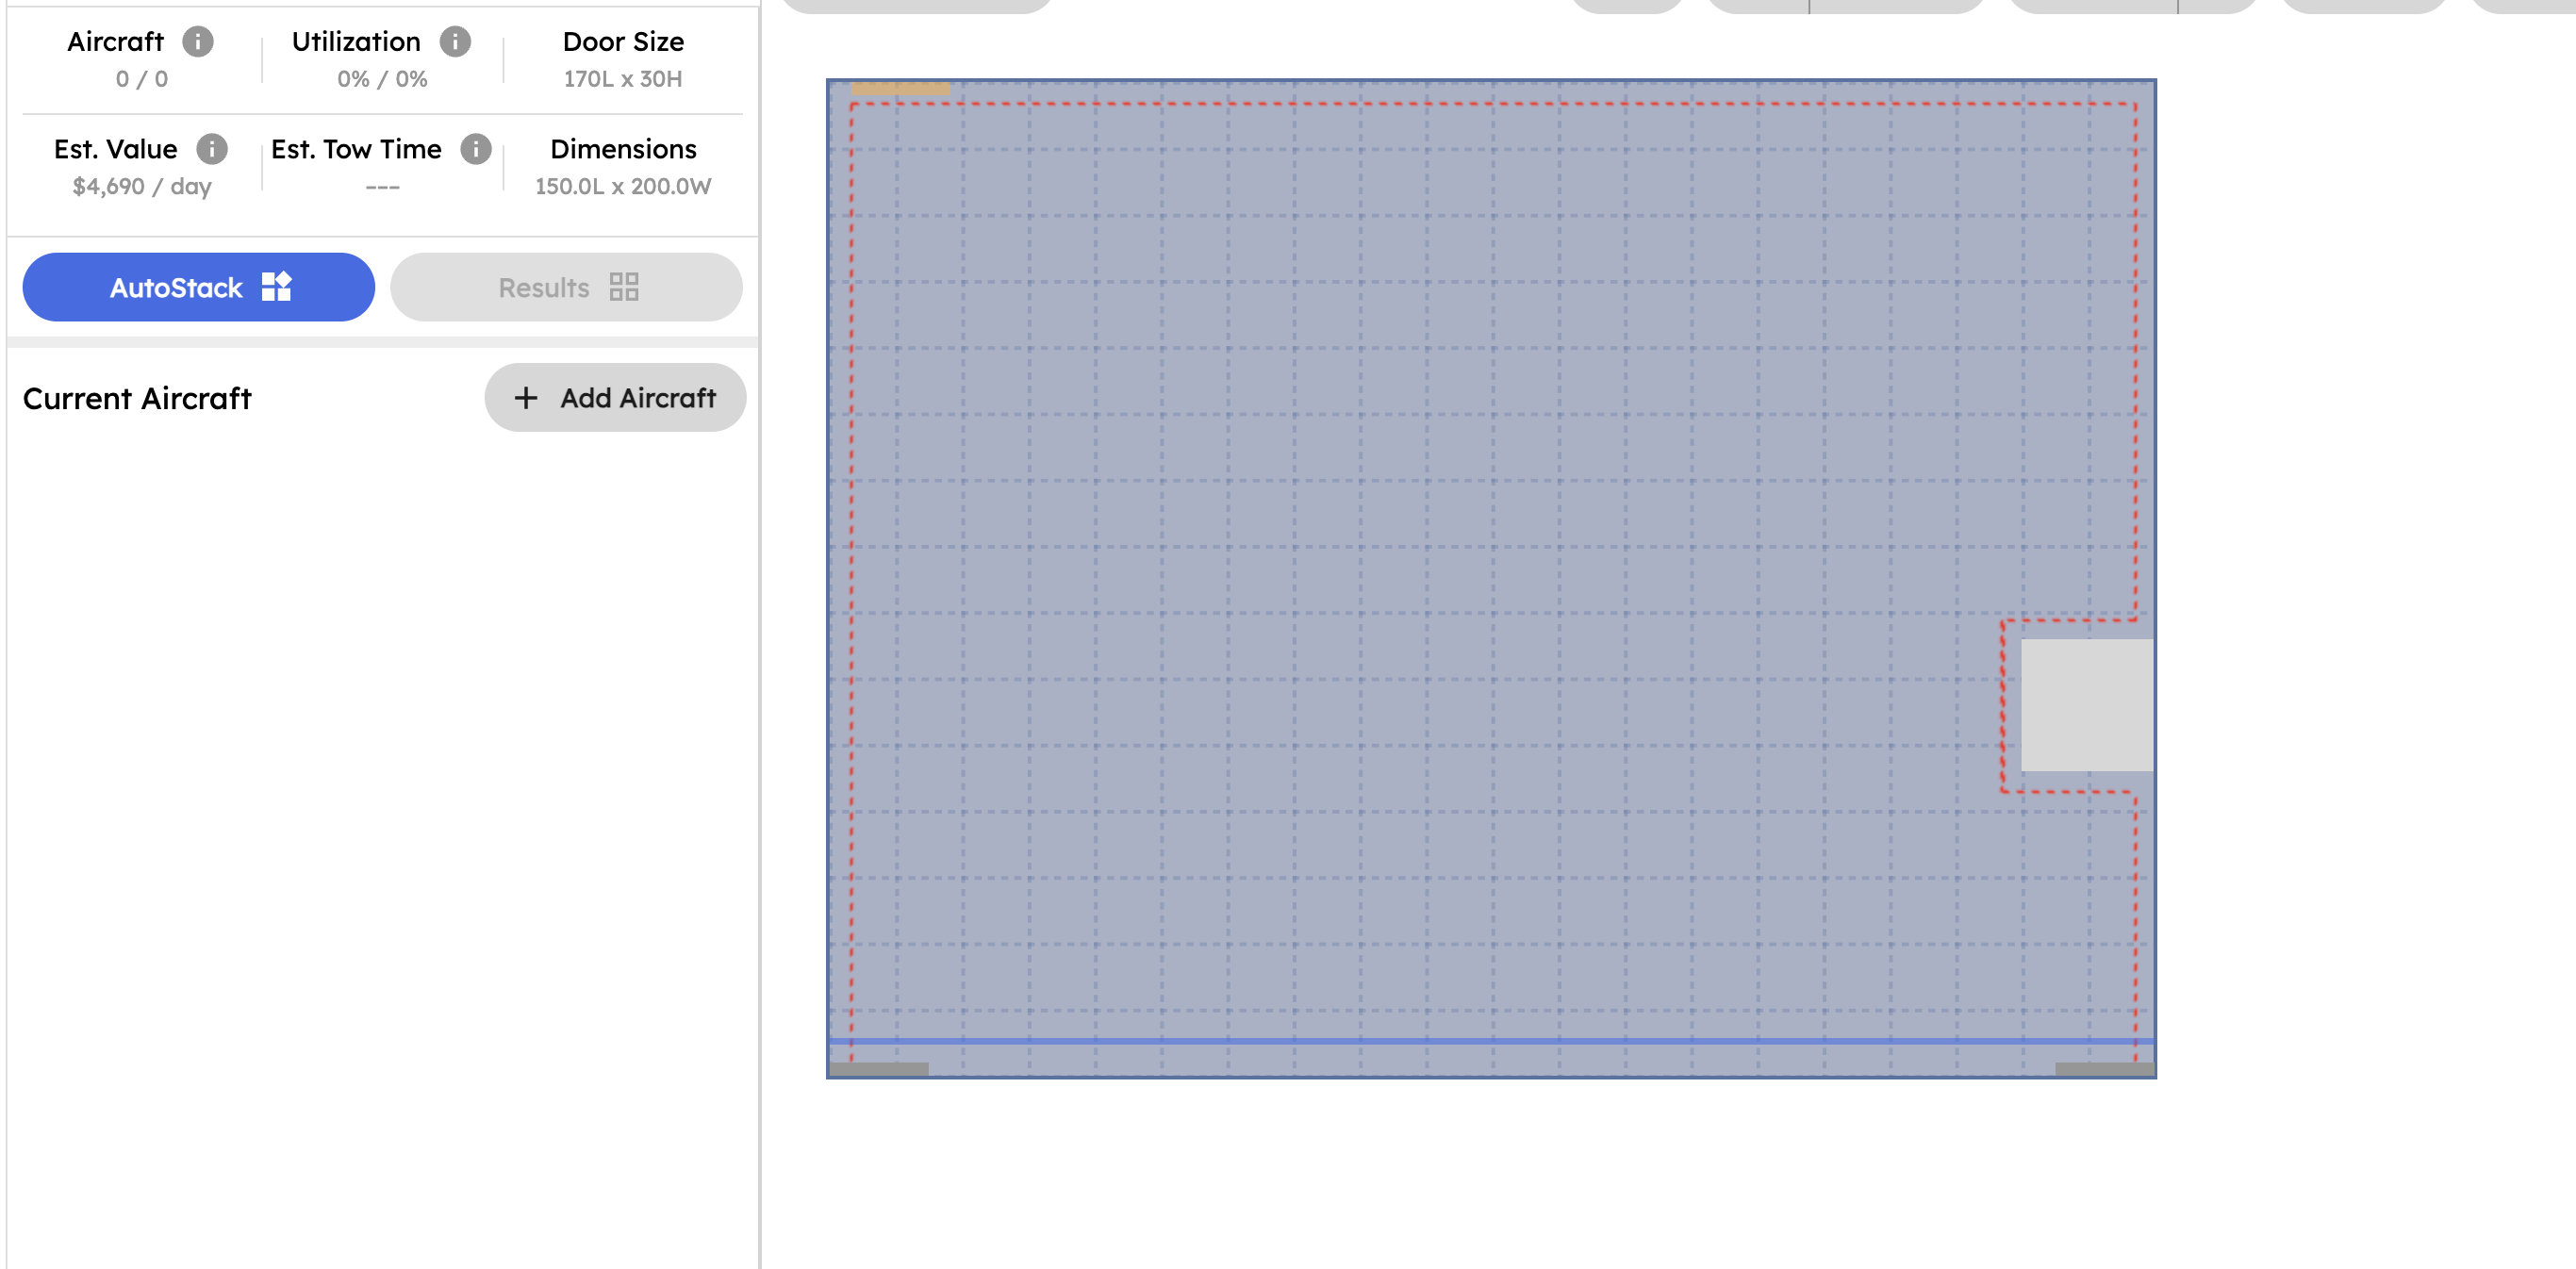This screenshot has width=2576, height=1269.
Task: Click the 0% / 0% utilization value
Action: tap(382, 79)
